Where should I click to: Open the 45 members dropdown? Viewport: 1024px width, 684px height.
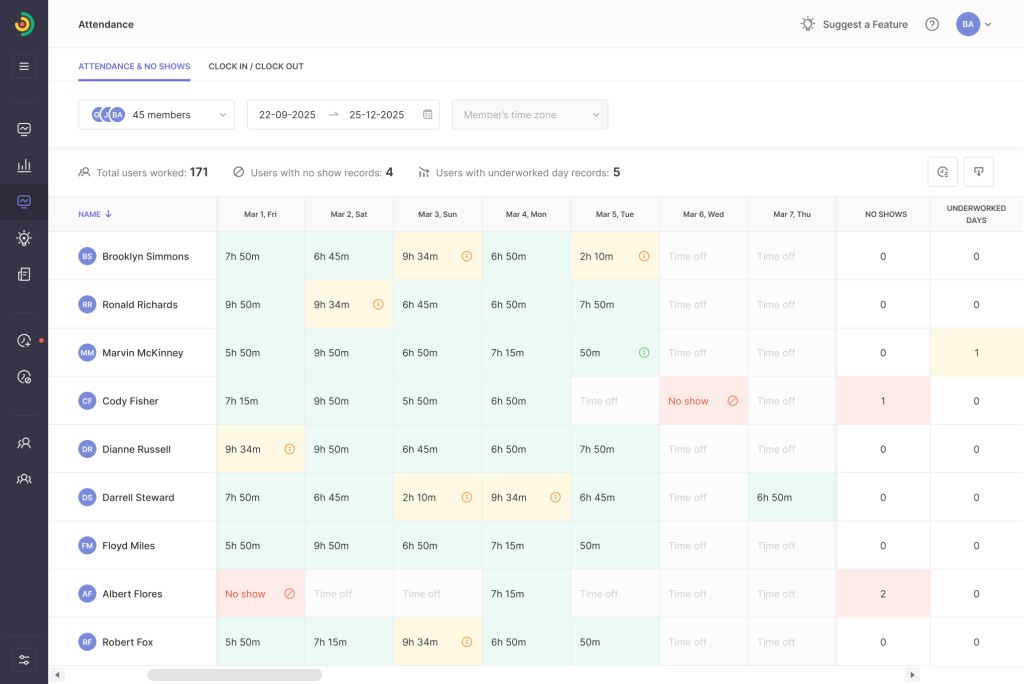point(156,115)
